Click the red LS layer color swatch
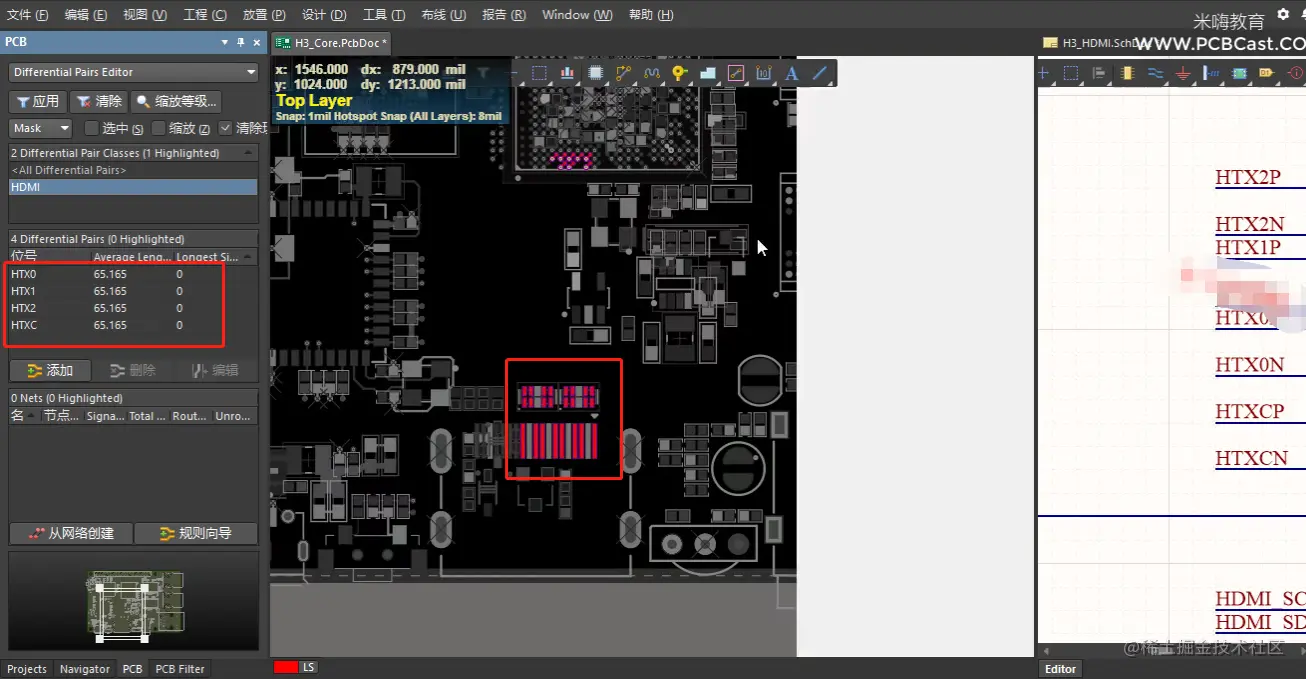The image size is (1306, 679). (285, 667)
